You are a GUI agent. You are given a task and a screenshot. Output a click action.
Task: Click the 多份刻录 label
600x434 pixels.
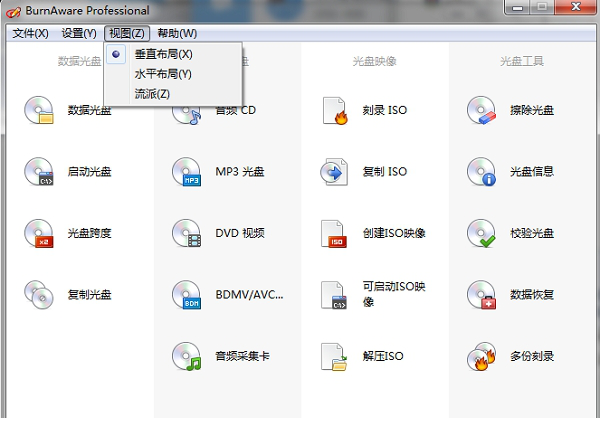532,356
